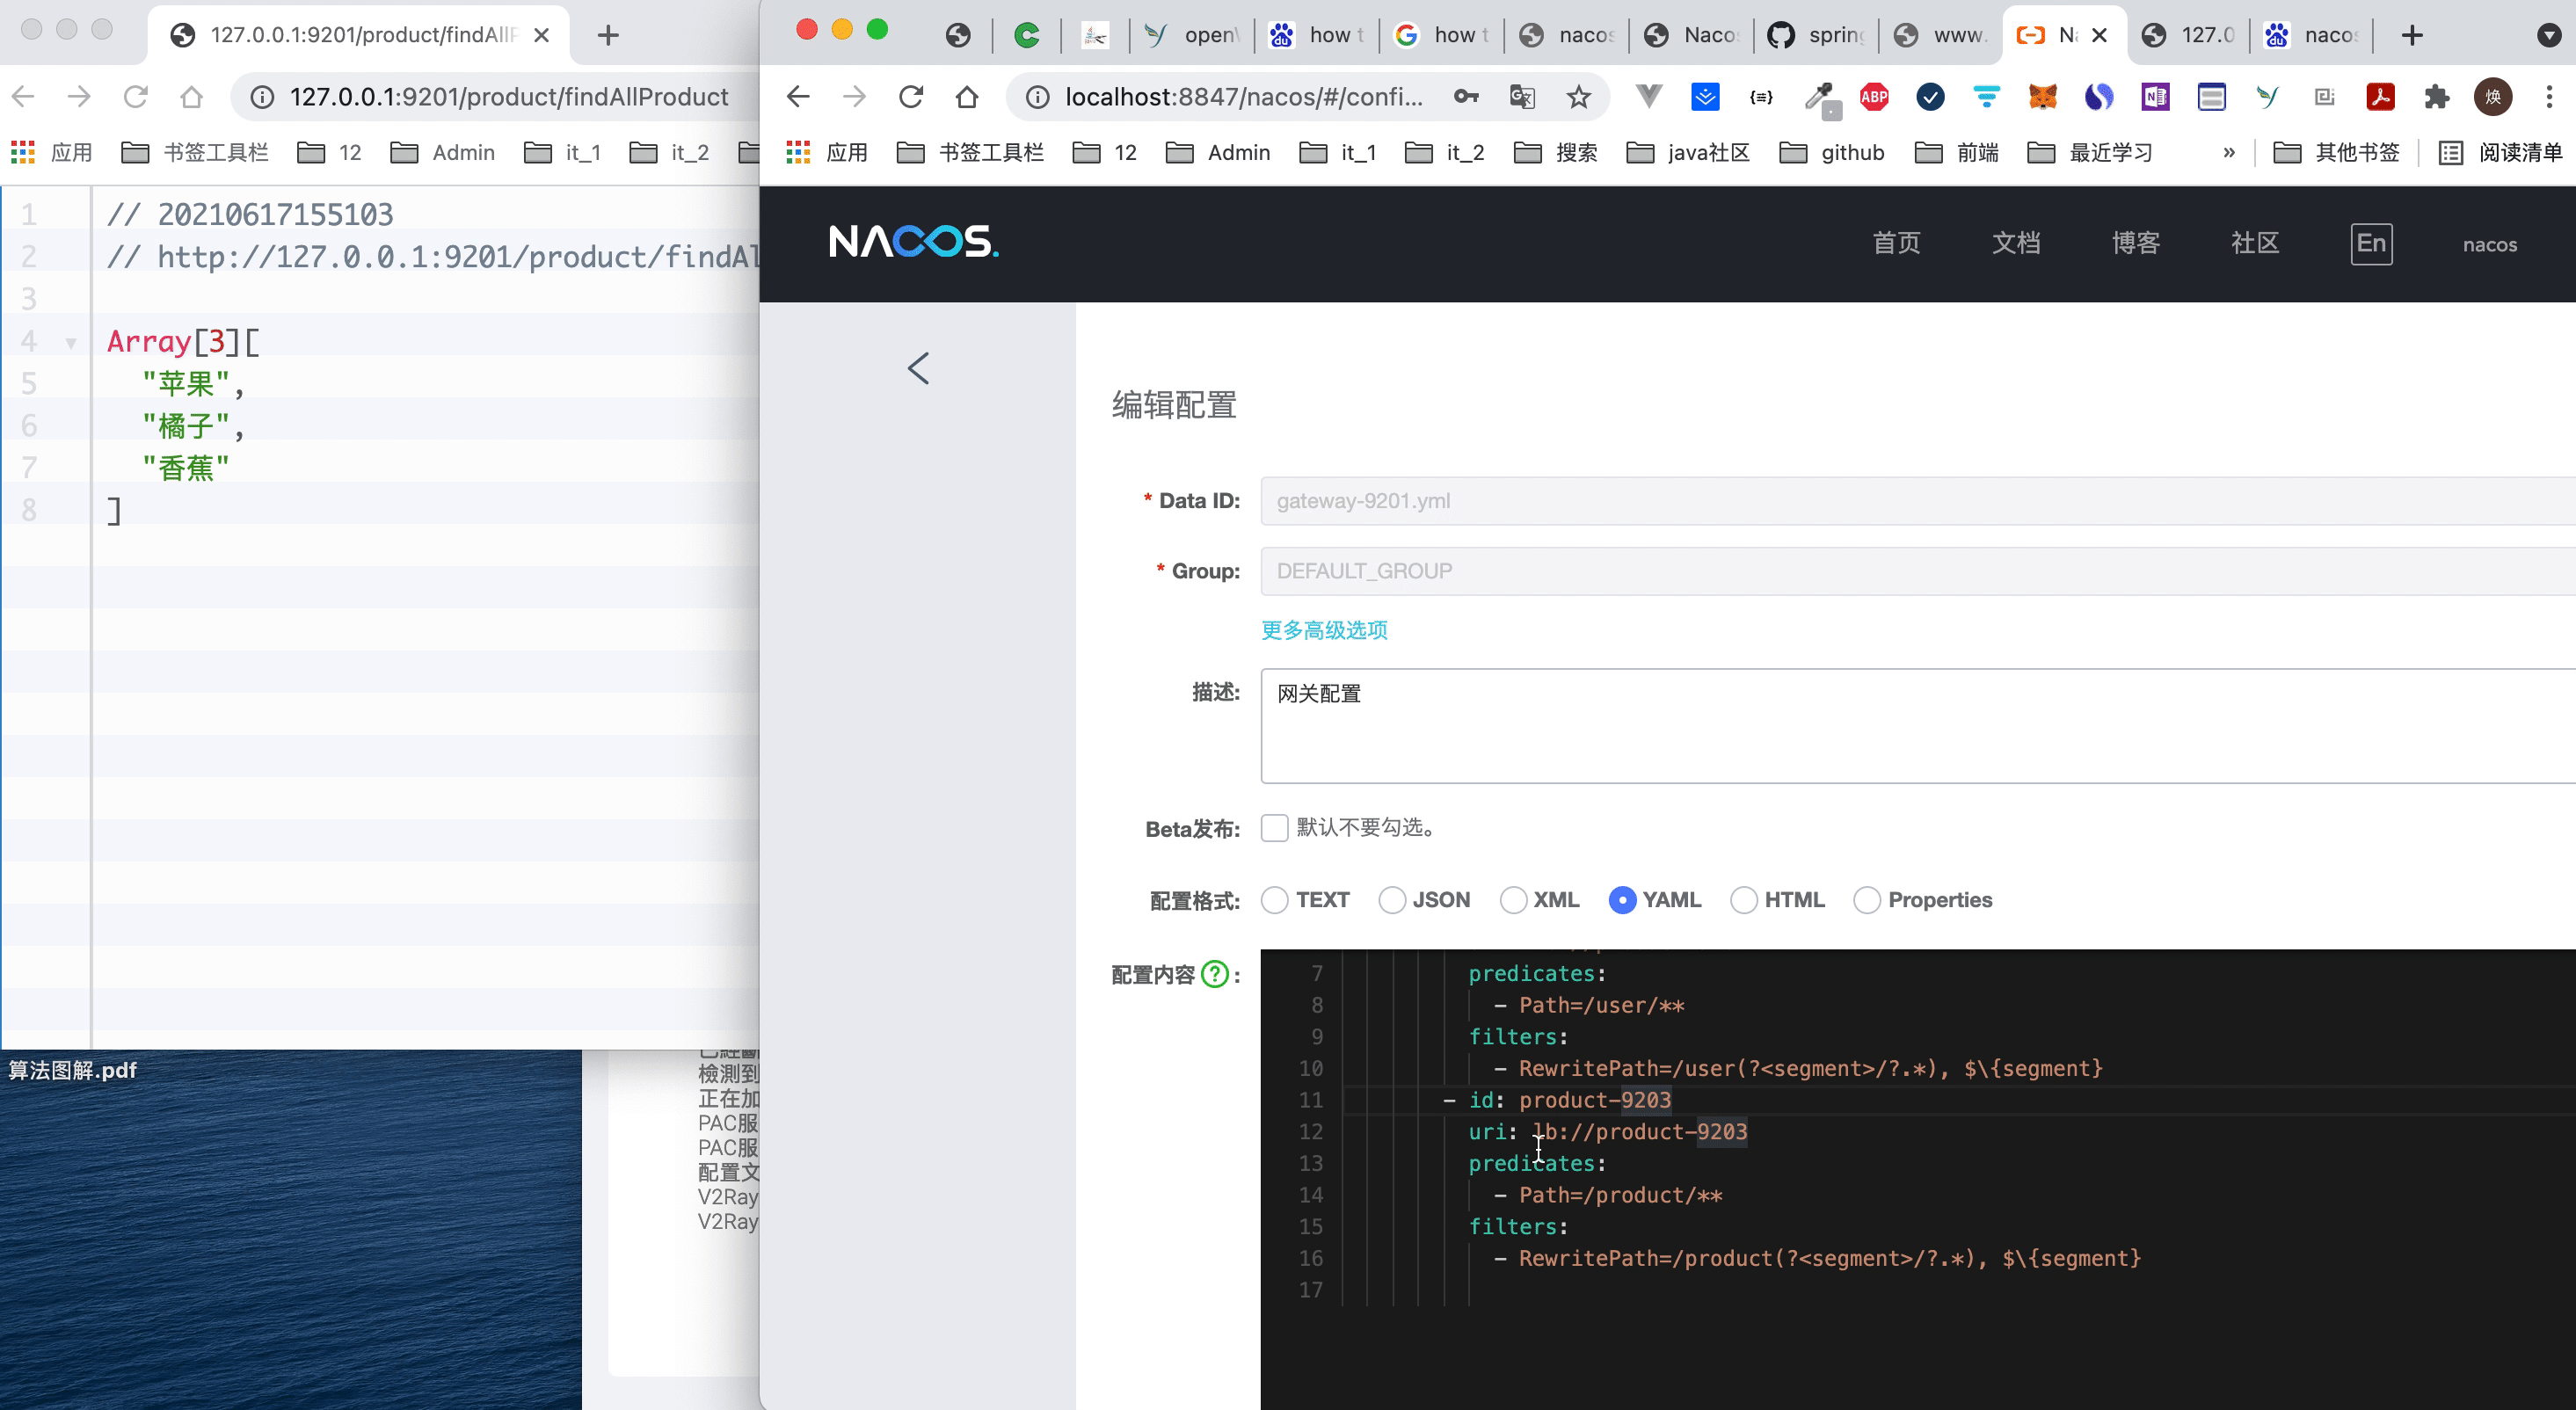This screenshot has width=2576, height=1410.
Task: Go back in the Nacos browser window
Action: pos(798,97)
